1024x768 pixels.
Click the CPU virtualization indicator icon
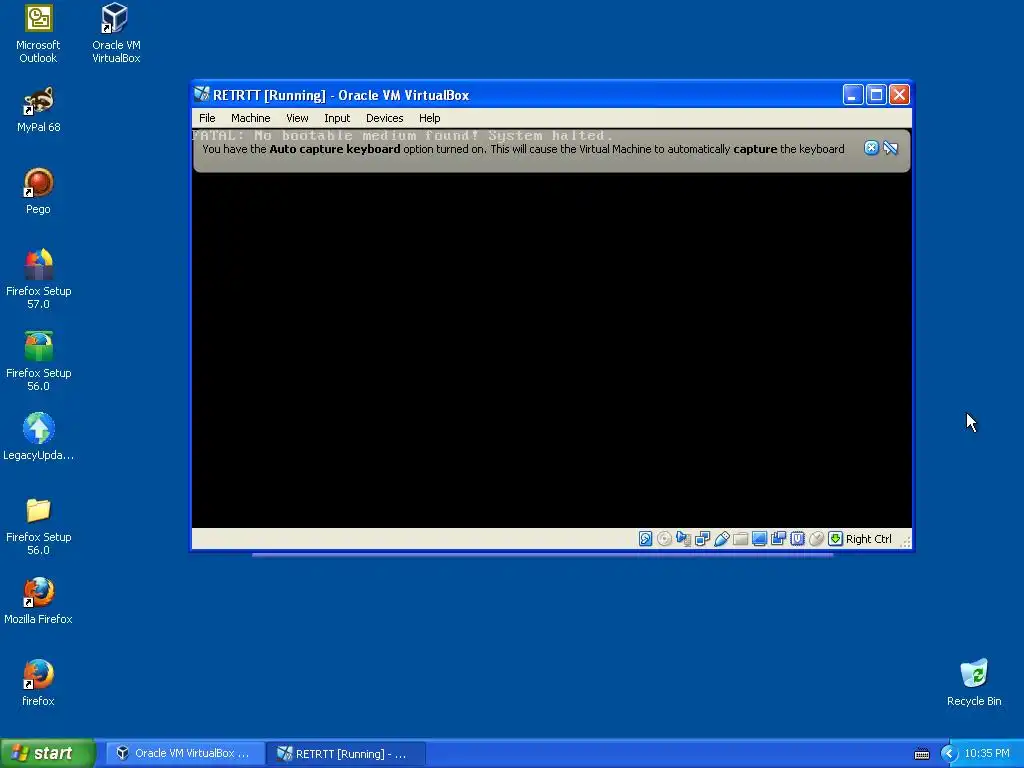[x=797, y=539]
